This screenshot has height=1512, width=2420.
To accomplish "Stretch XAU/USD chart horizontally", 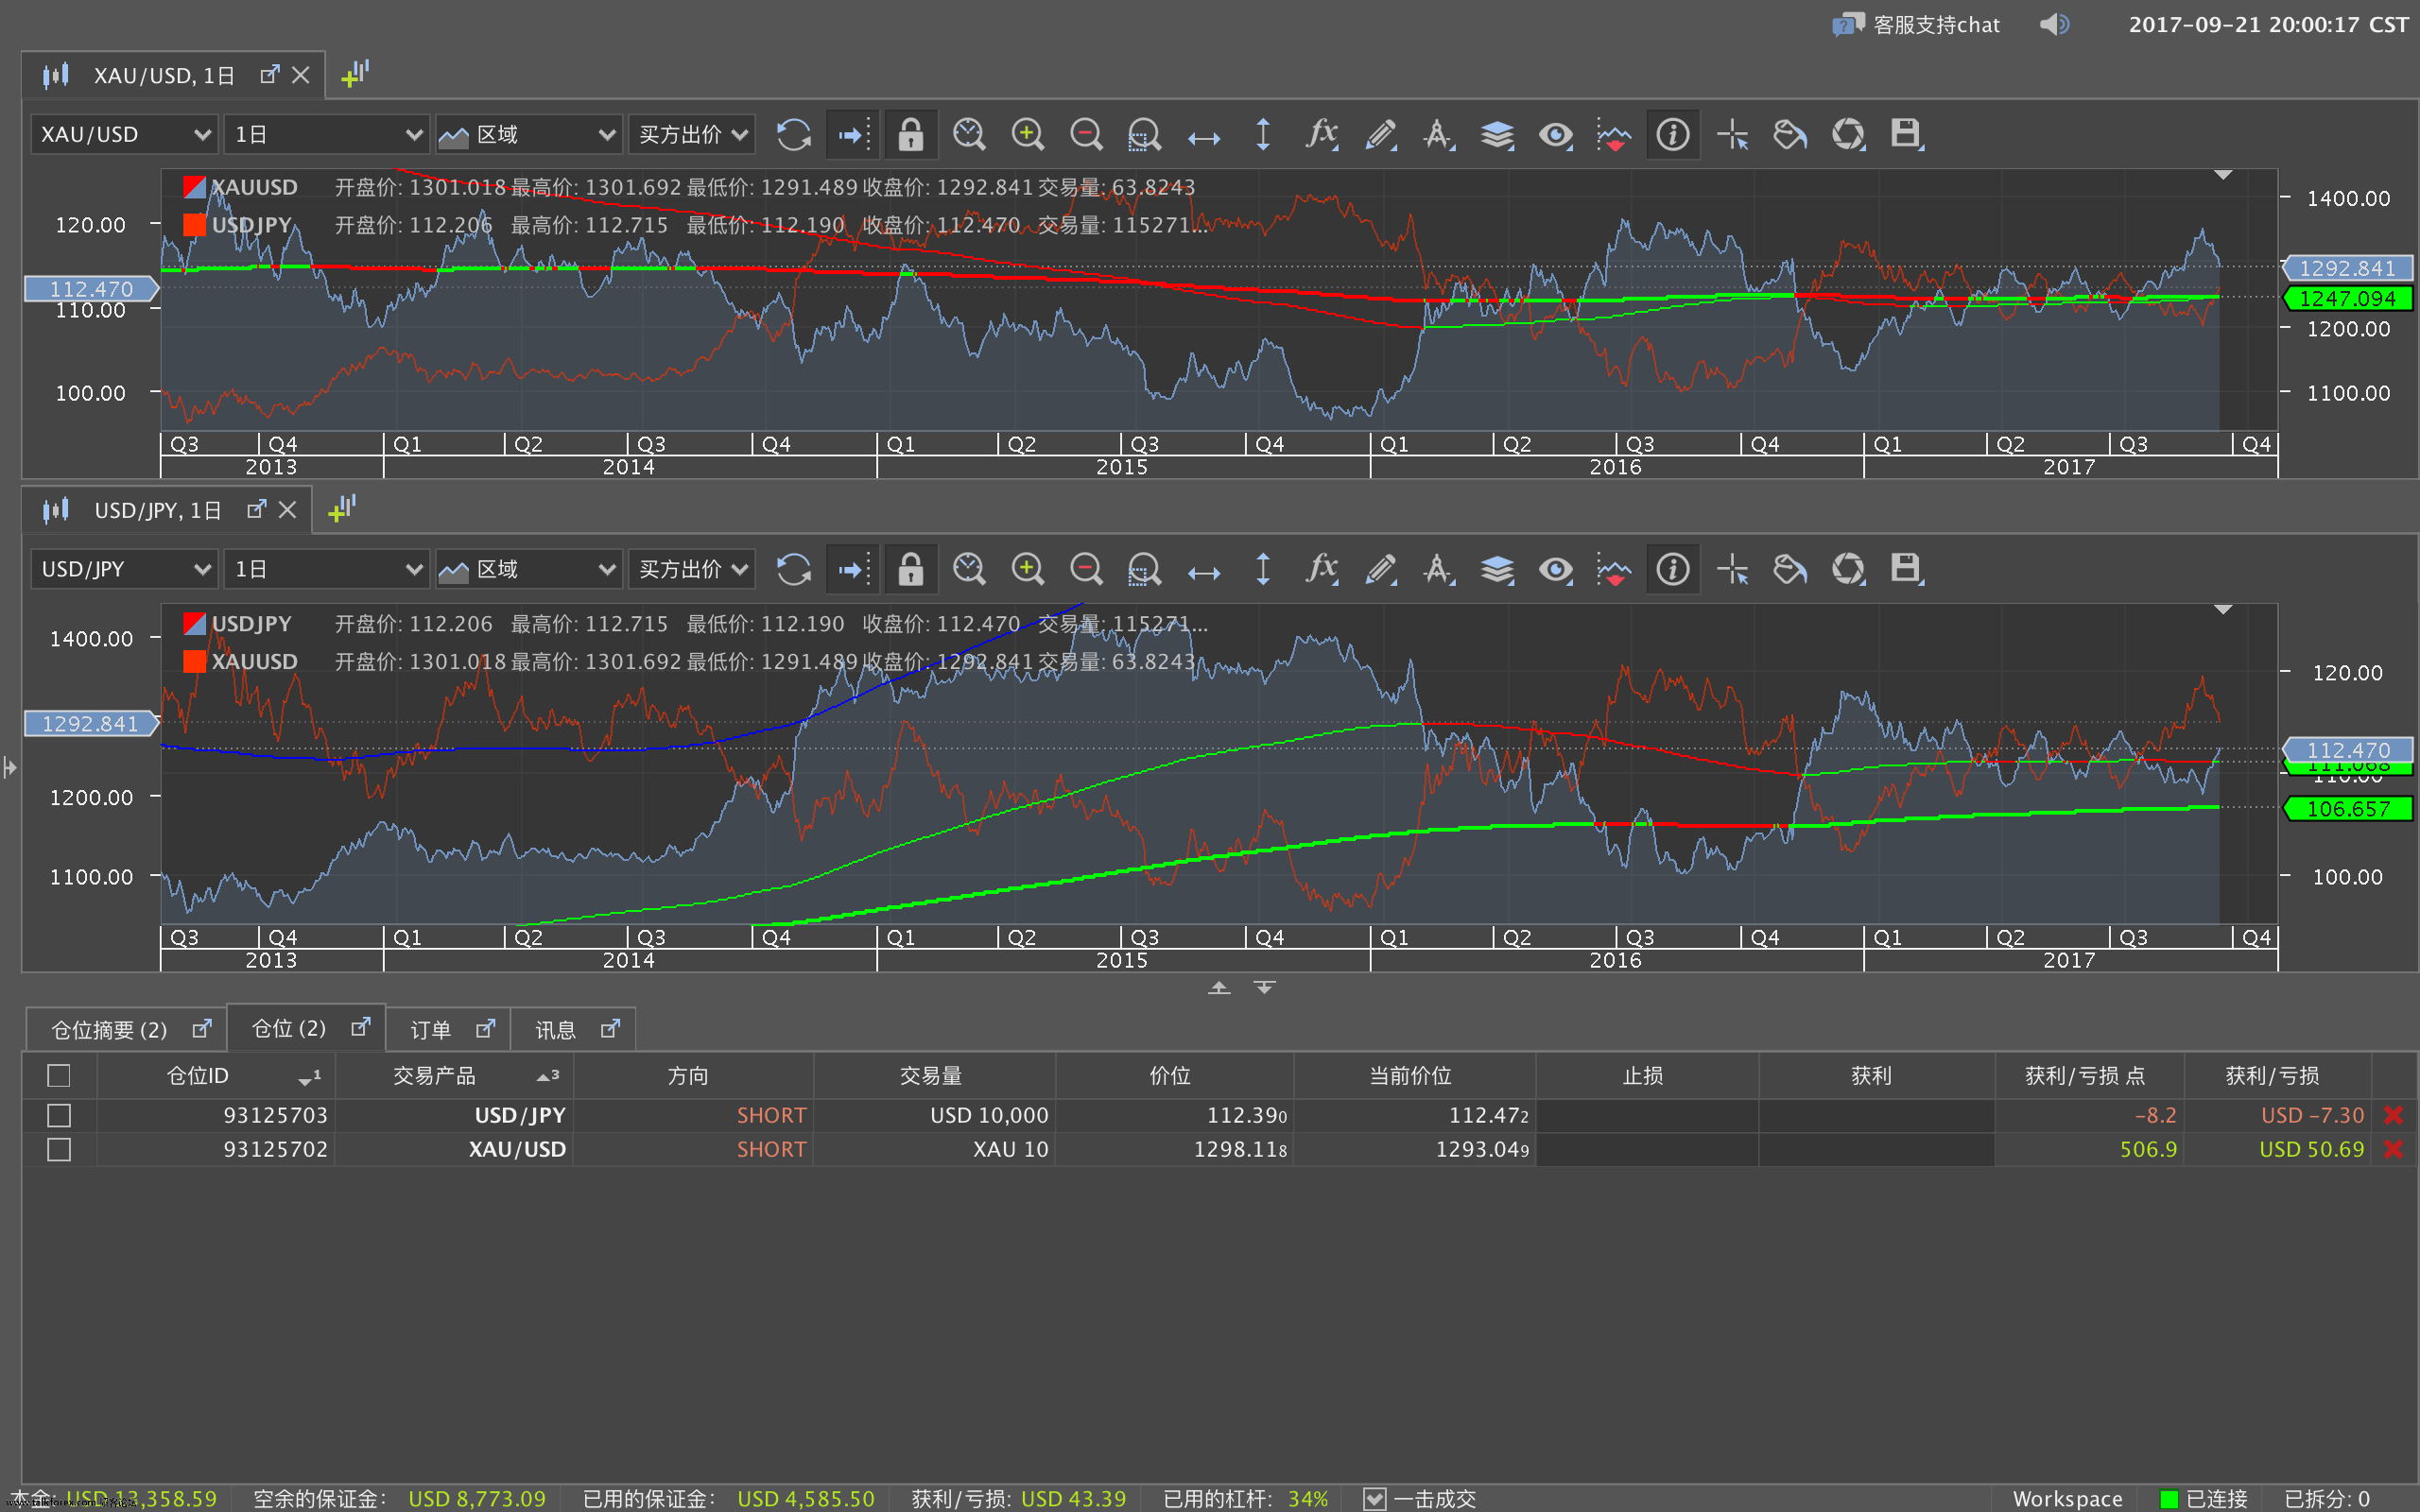I will click(x=1204, y=136).
